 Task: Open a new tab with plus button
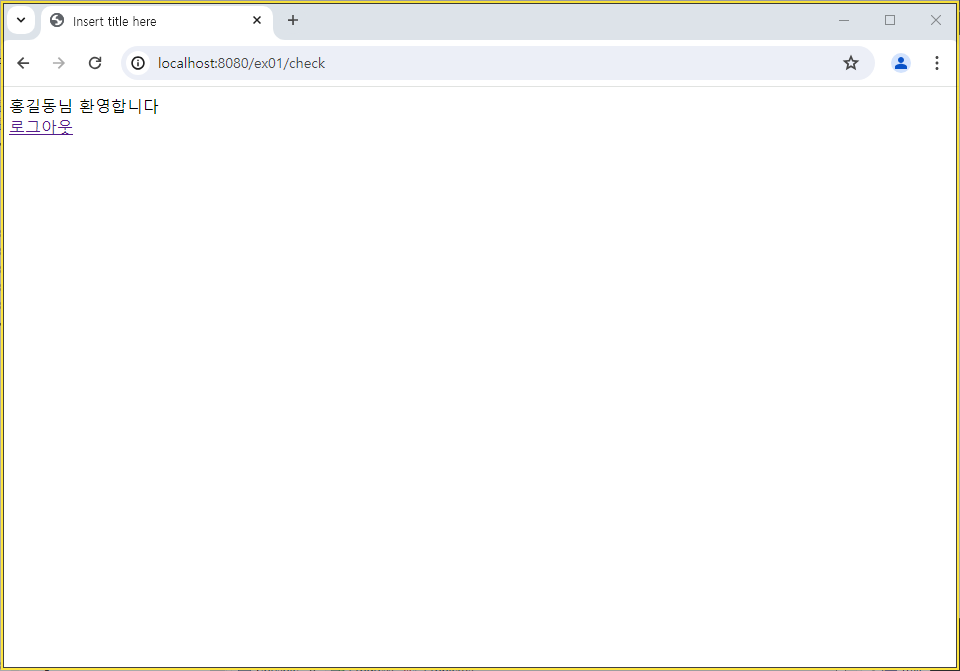(x=293, y=20)
